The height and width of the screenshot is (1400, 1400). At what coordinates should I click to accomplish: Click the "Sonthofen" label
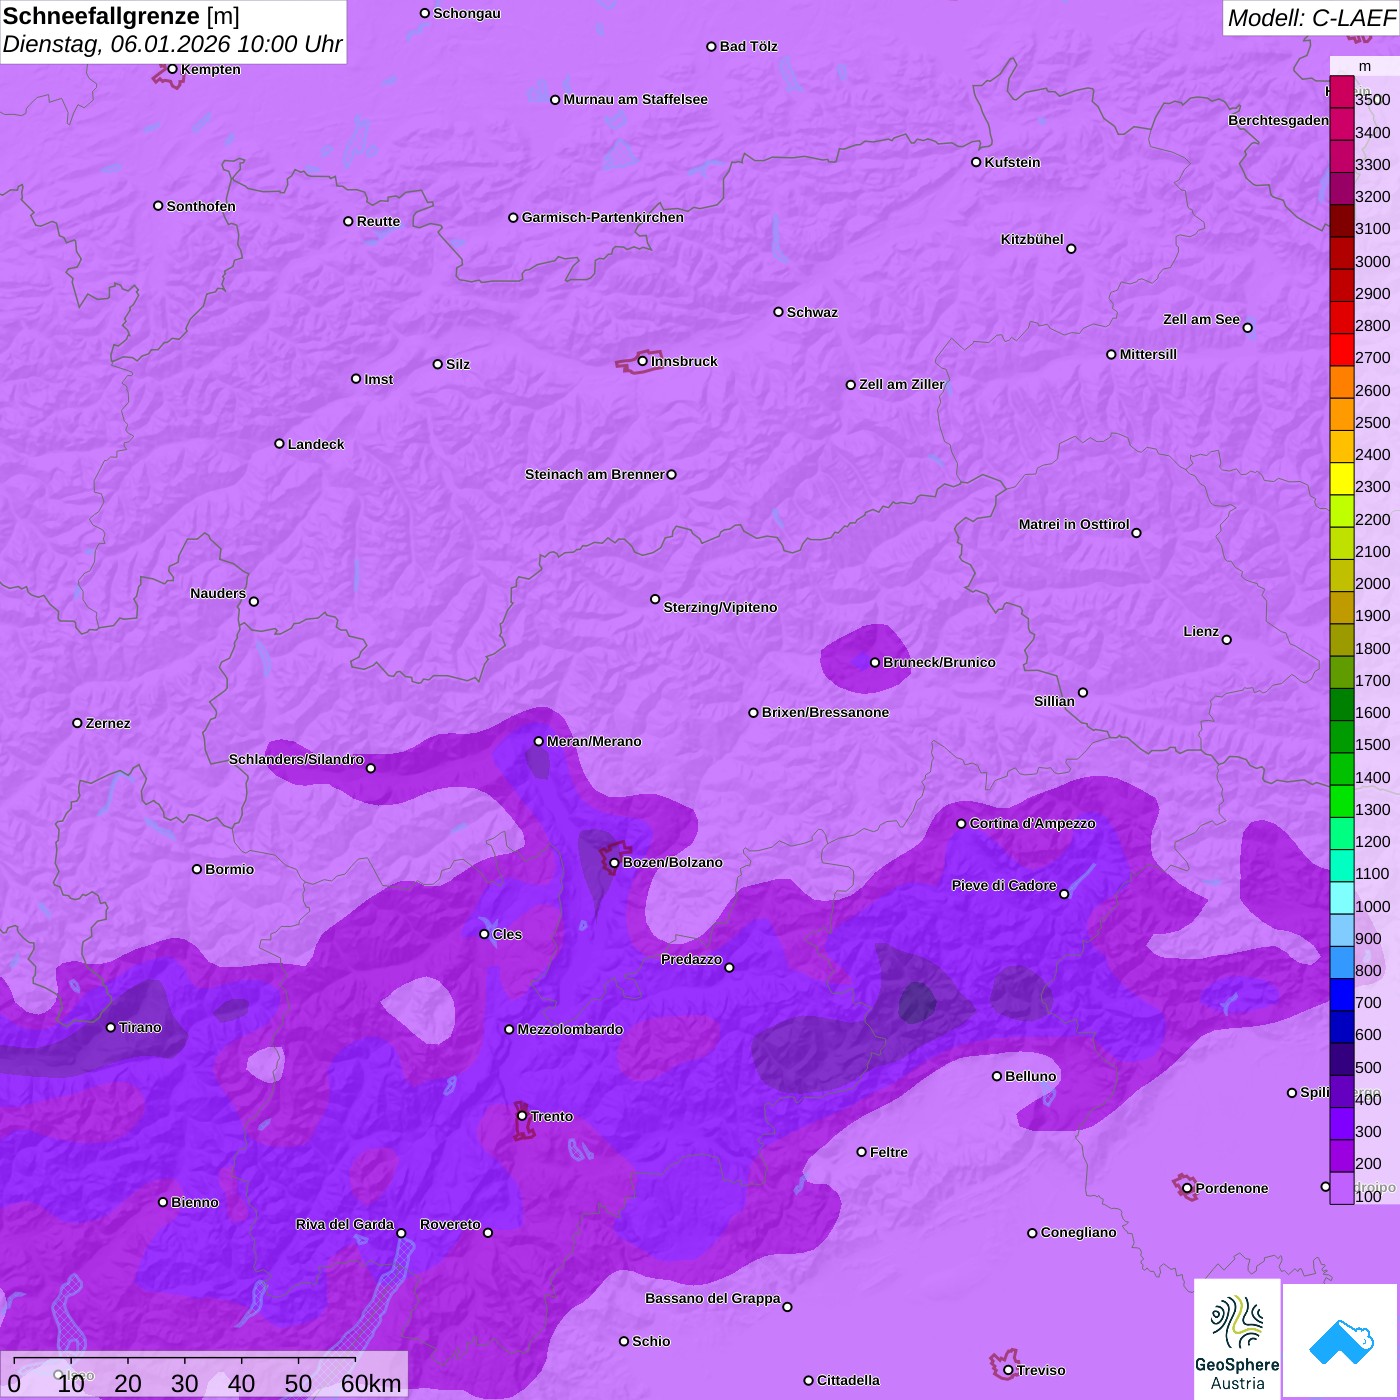coord(201,206)
